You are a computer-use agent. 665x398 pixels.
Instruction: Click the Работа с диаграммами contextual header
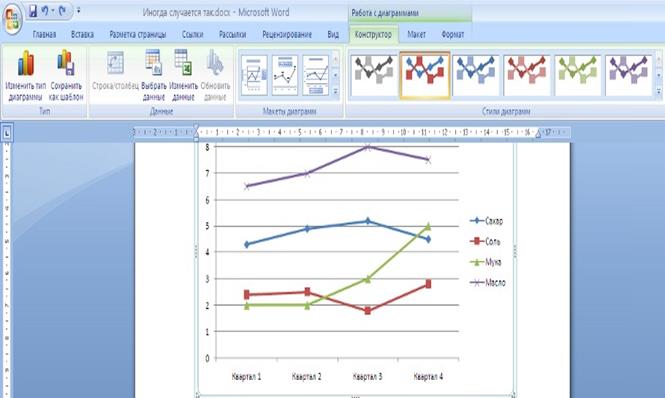pyautogui.click(x=385, y=13)
